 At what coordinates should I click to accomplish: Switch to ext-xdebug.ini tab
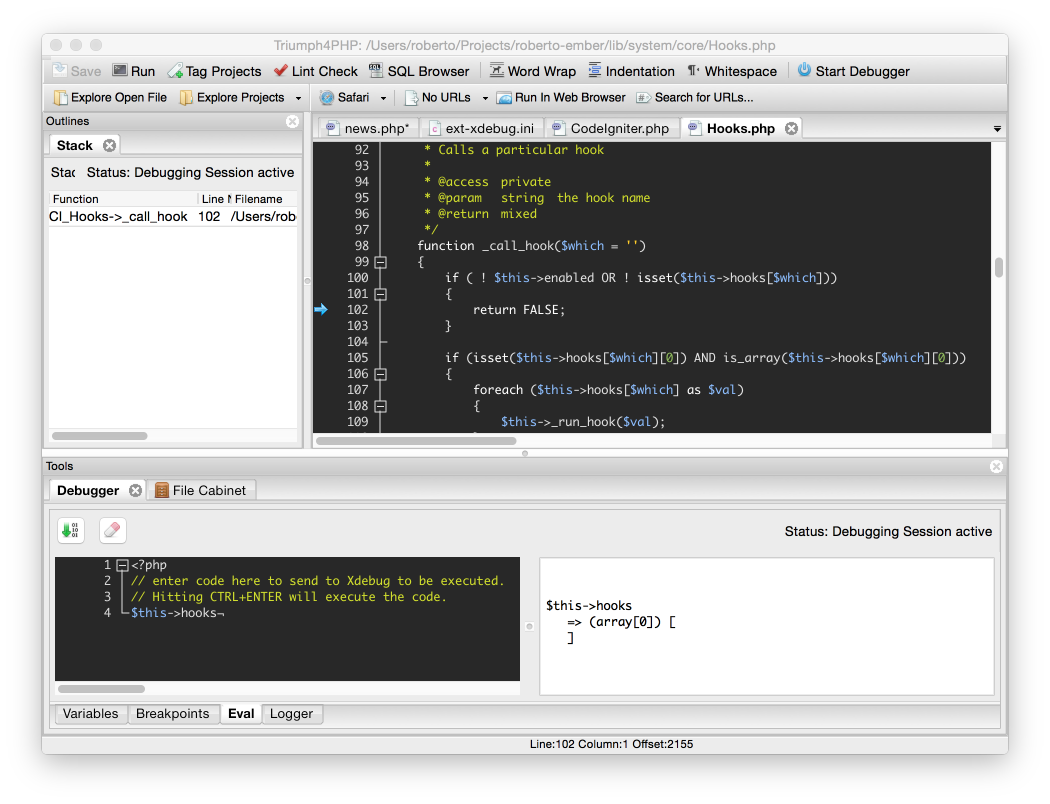(482, 129)
